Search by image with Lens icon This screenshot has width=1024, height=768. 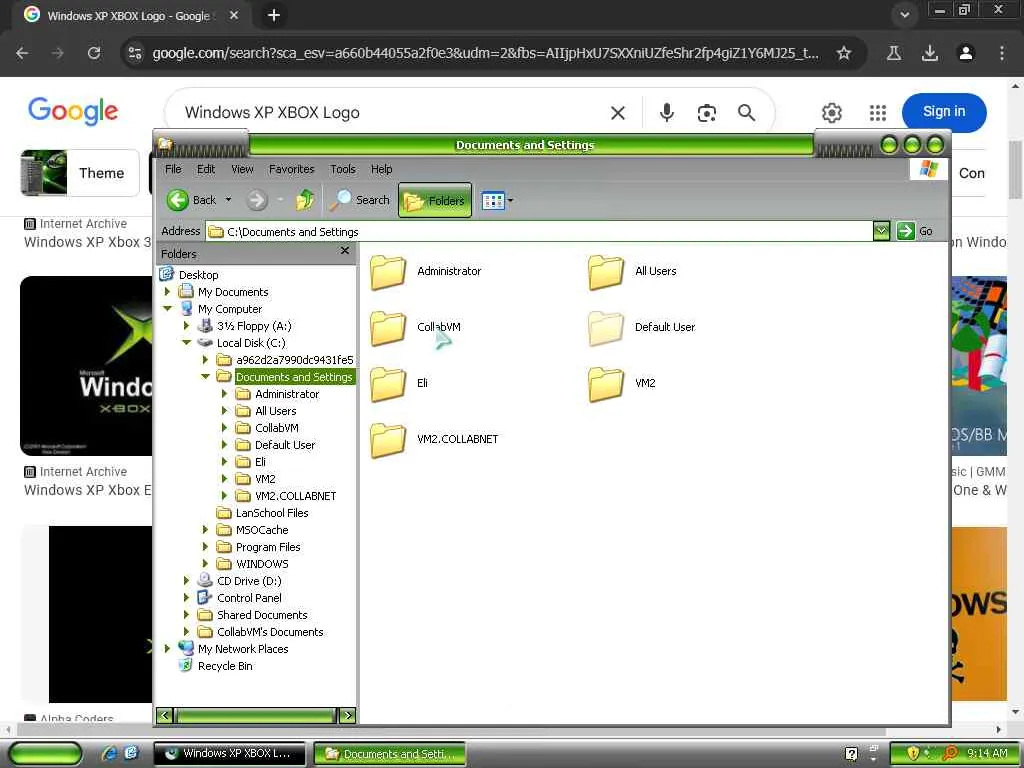point(707,113)
